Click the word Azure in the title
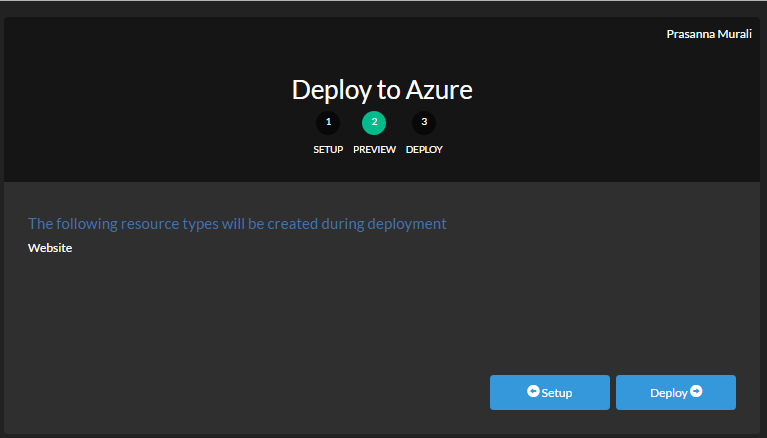The height and width of the screenshot is (438, 767). coord(439,90)
